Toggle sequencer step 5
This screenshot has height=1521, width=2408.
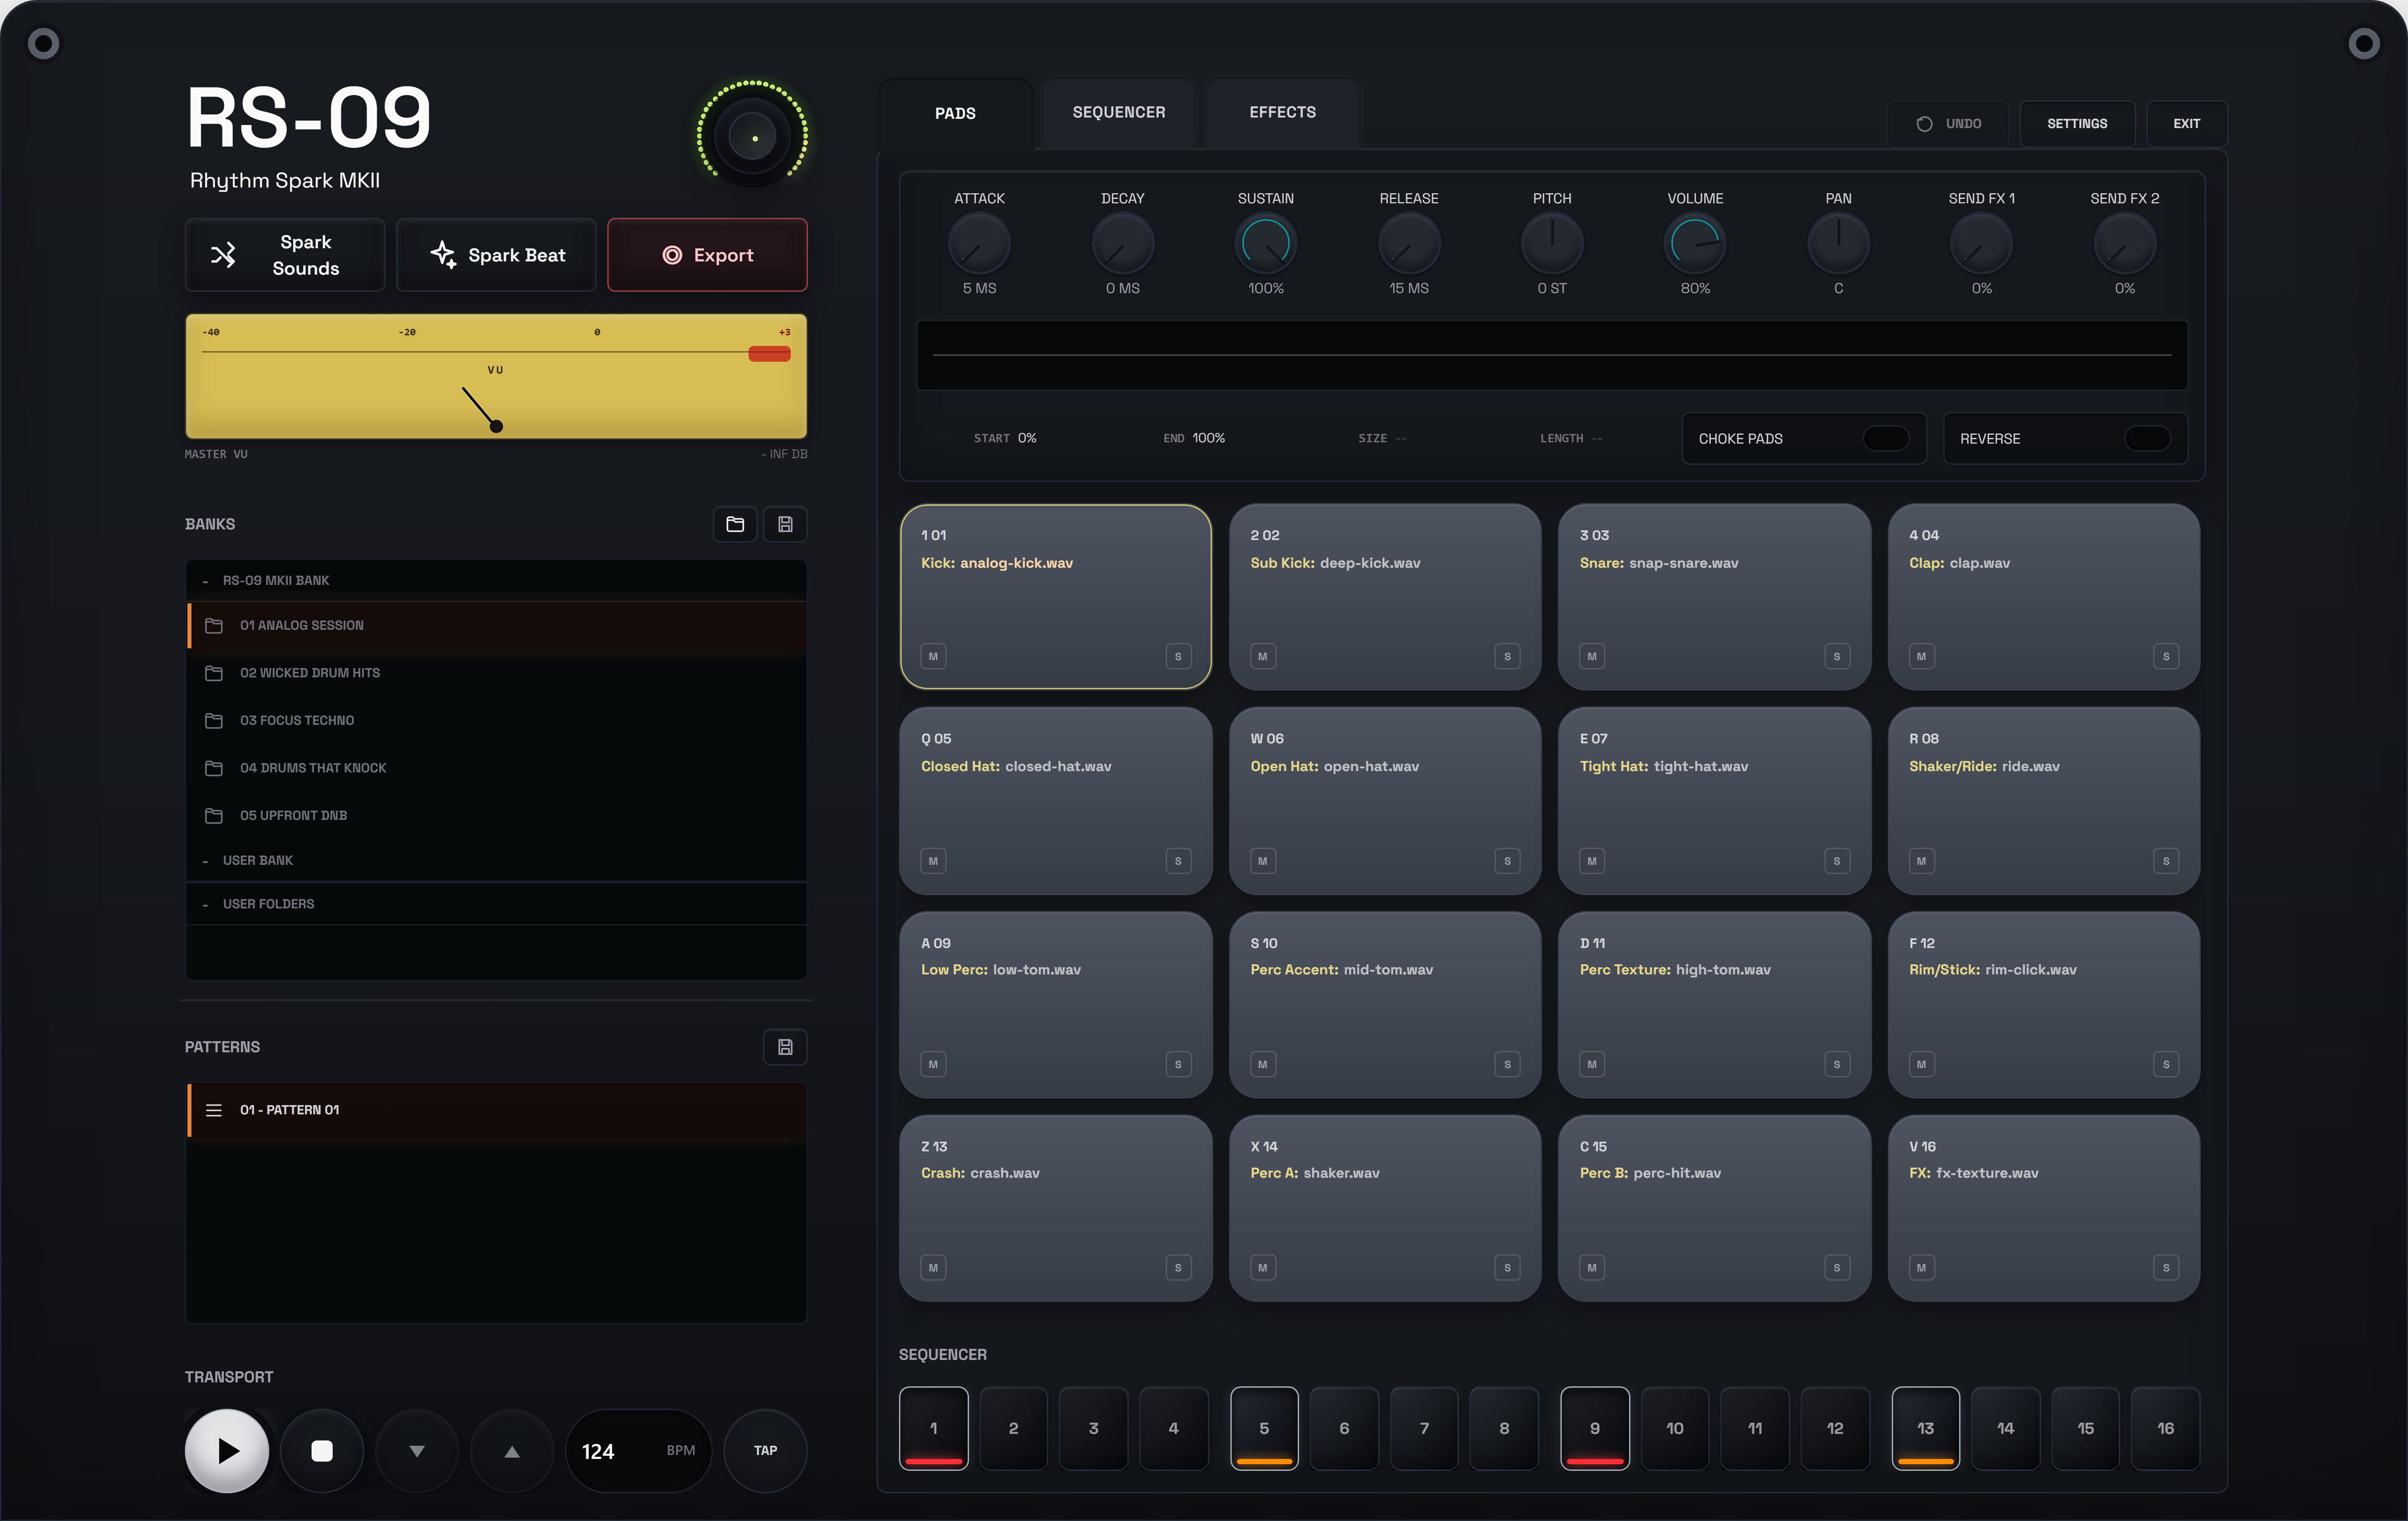click(x=1264, y=1428)
